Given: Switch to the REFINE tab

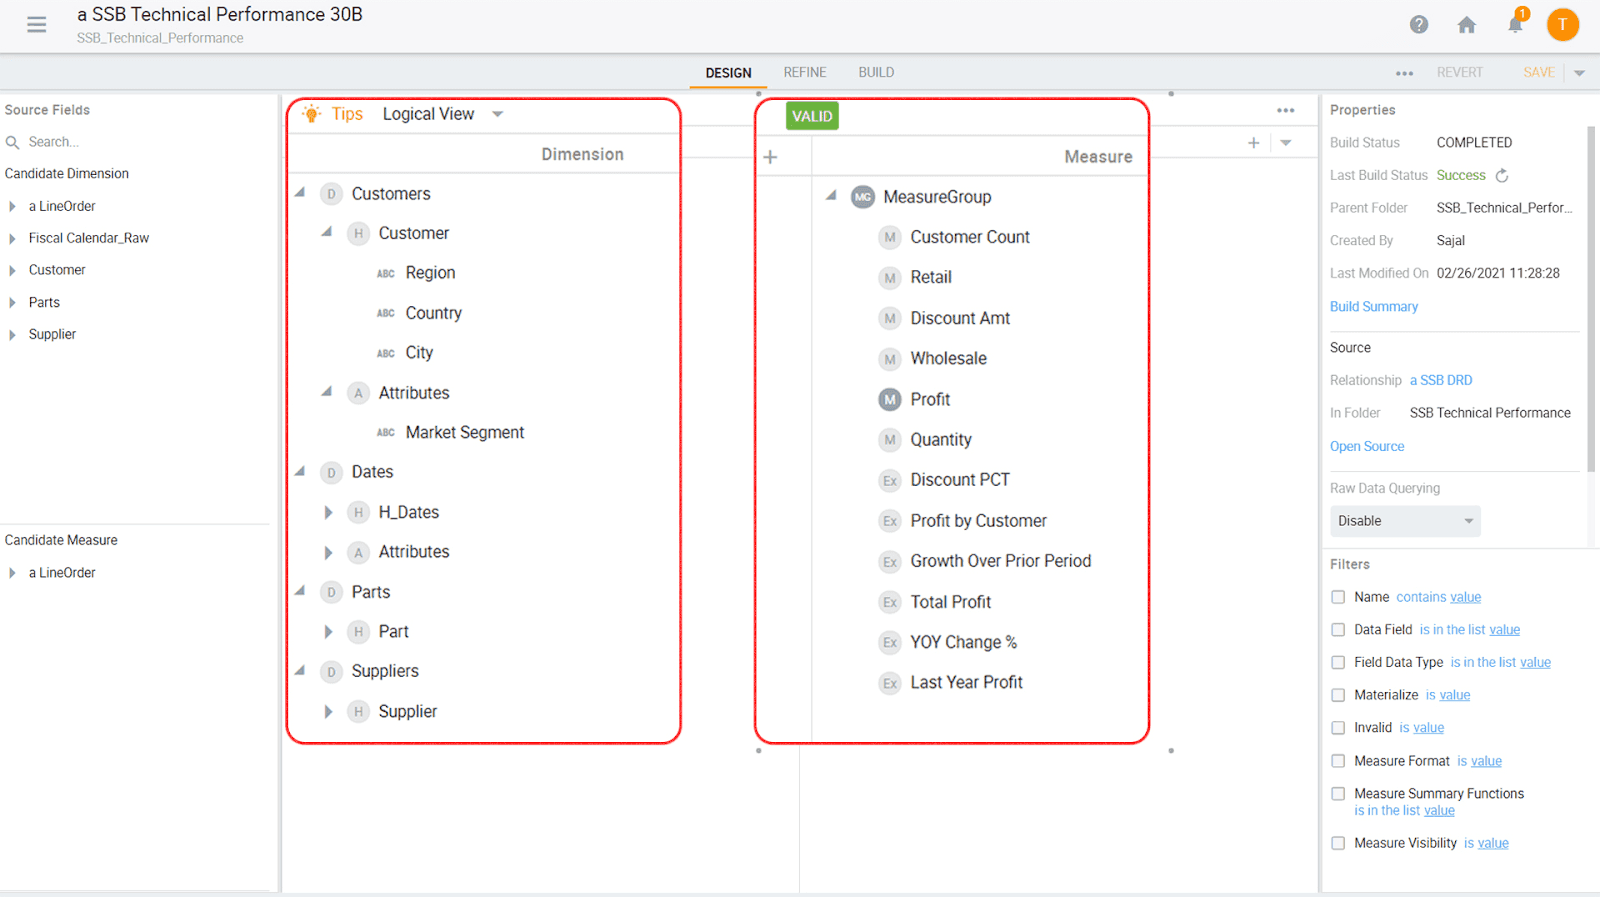Looking at the screenshot, I should 805,72.
